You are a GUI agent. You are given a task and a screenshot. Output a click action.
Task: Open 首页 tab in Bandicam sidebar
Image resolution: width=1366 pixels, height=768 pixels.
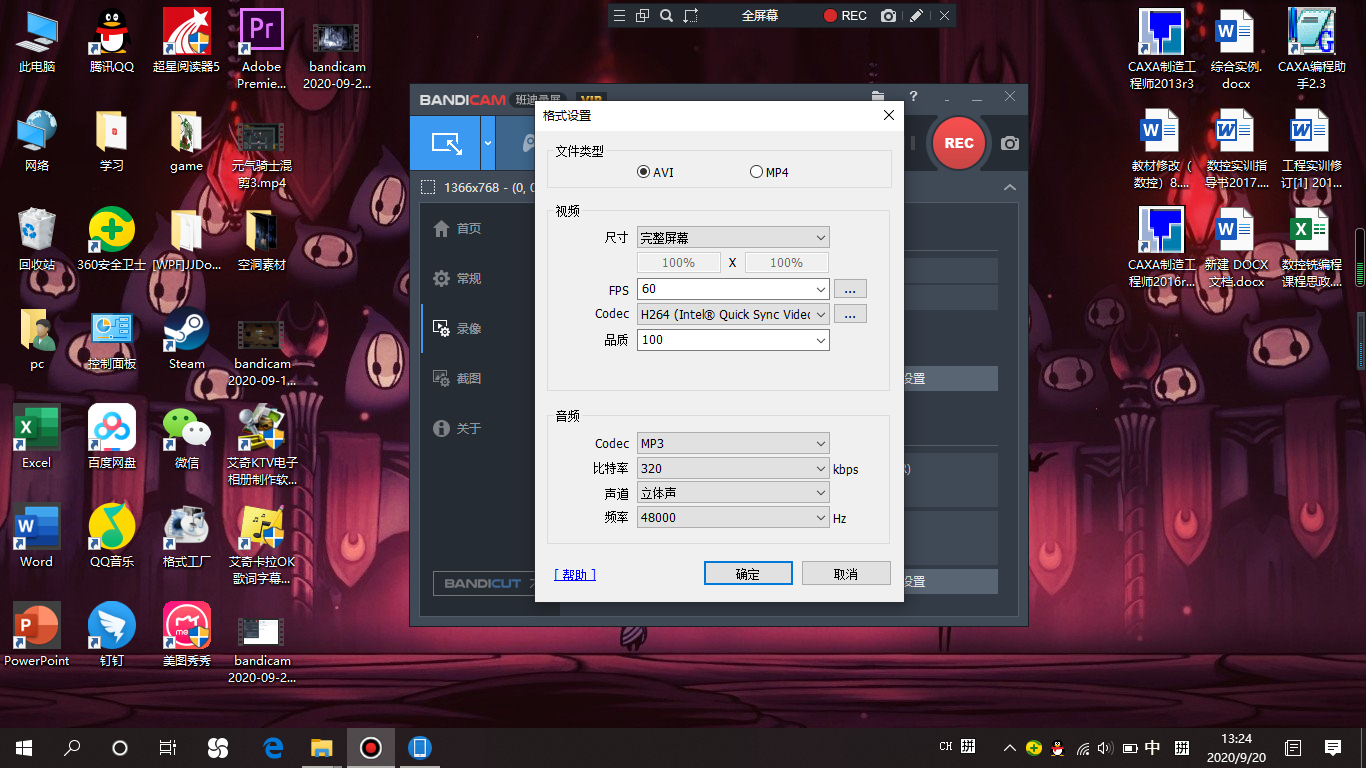pos(458,228)
